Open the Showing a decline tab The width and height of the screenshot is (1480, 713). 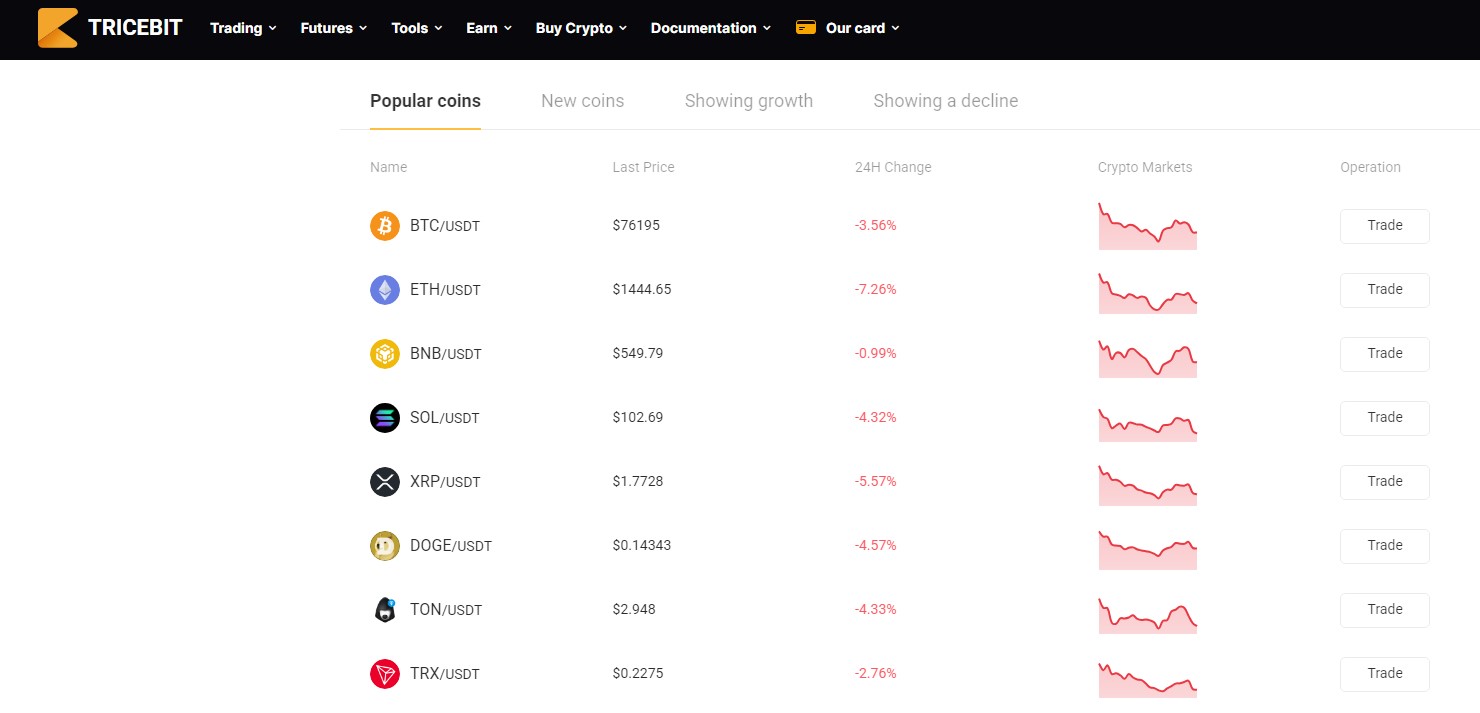click(x=946, y=101)
